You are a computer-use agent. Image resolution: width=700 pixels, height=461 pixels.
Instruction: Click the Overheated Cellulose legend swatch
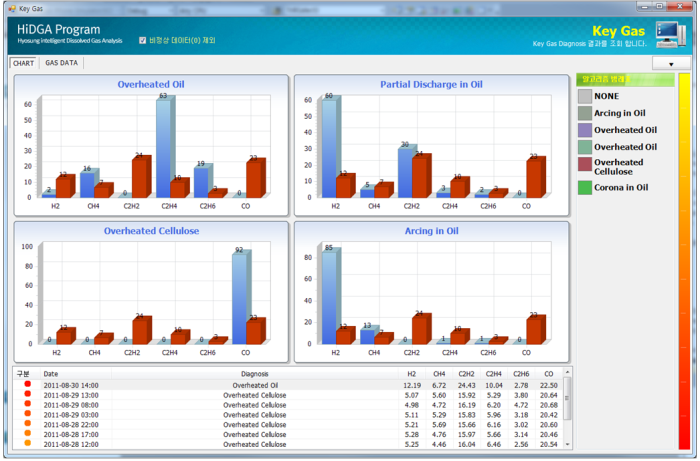tap(584, 164)
